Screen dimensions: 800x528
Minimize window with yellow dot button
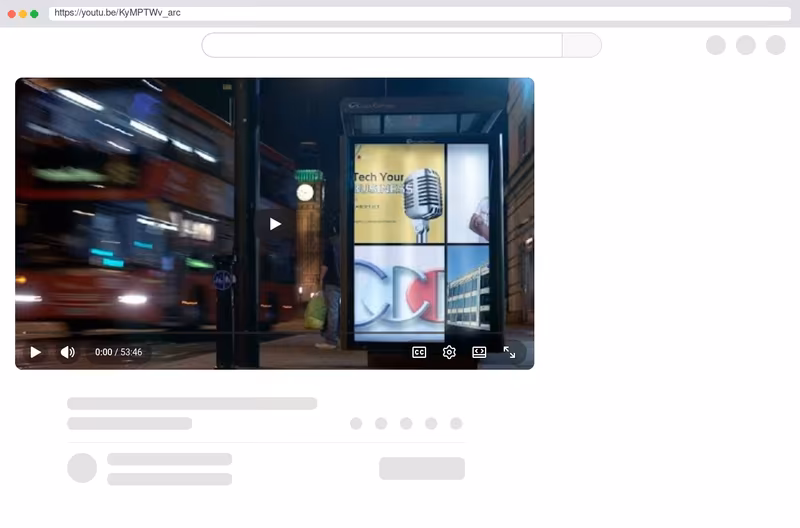(23, 14)
